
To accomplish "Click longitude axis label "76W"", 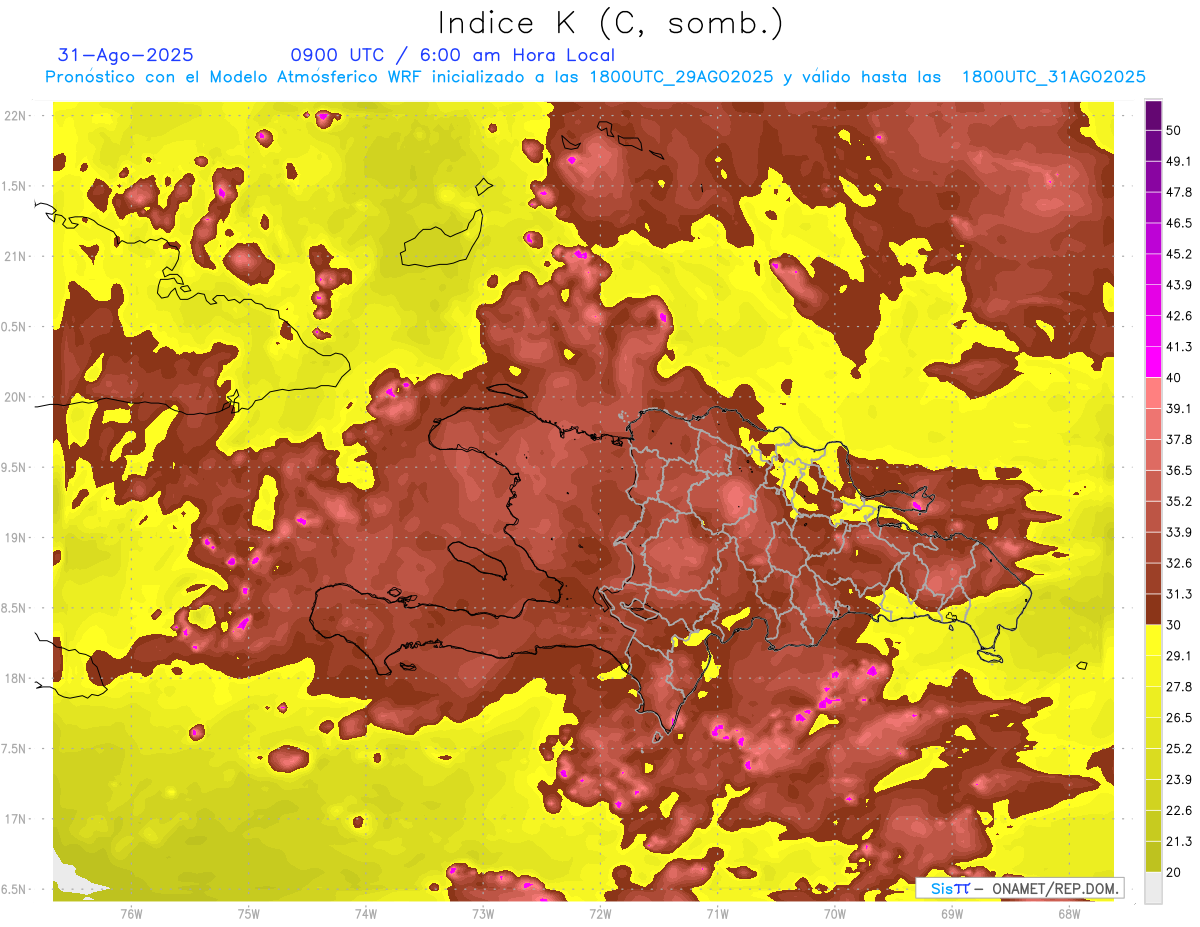I will pos(131,914).
